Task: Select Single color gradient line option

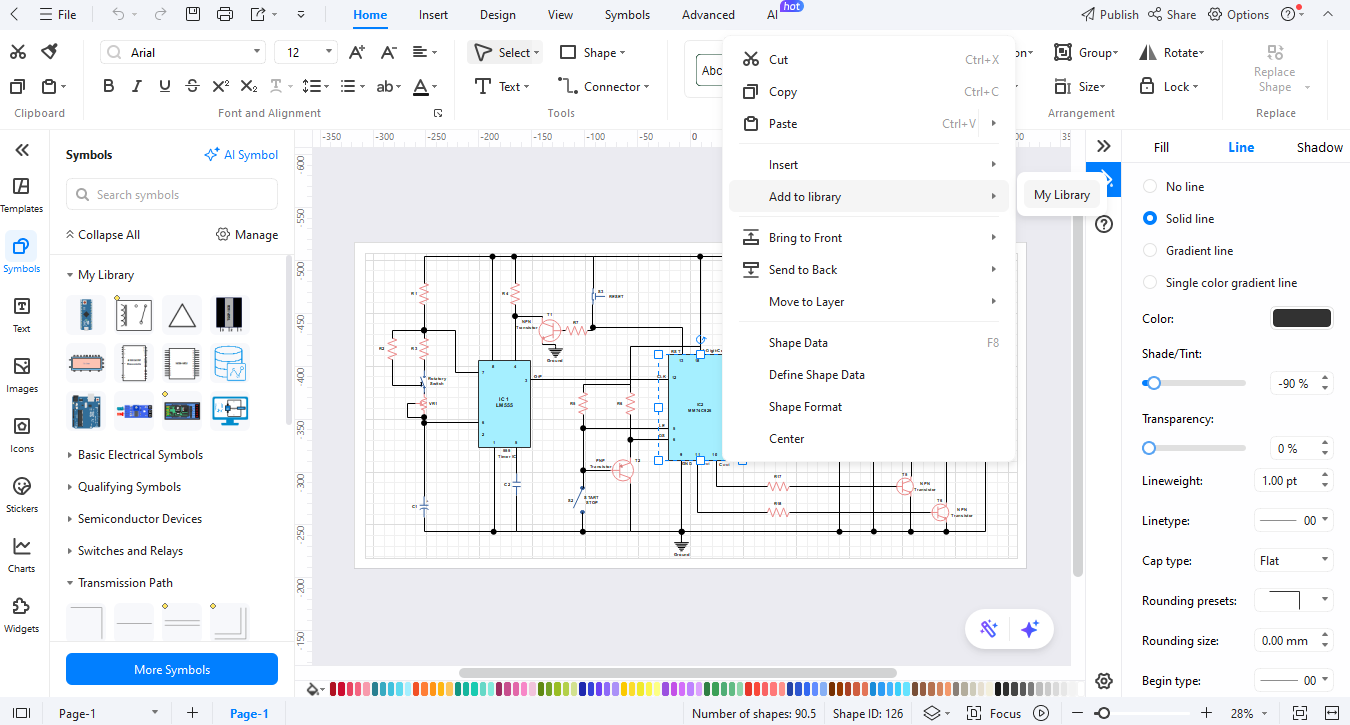Action: pos(1150,283)
